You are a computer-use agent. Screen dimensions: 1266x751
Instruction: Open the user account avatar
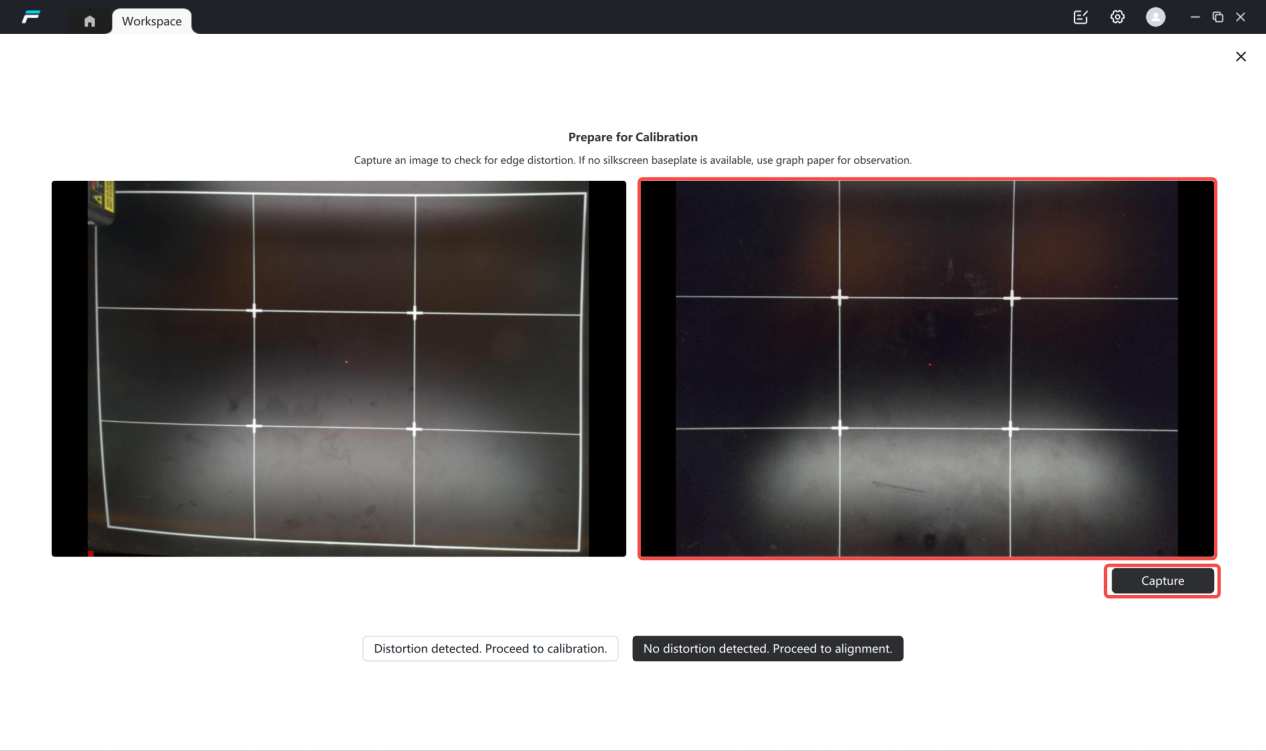tap(1155, 17)
